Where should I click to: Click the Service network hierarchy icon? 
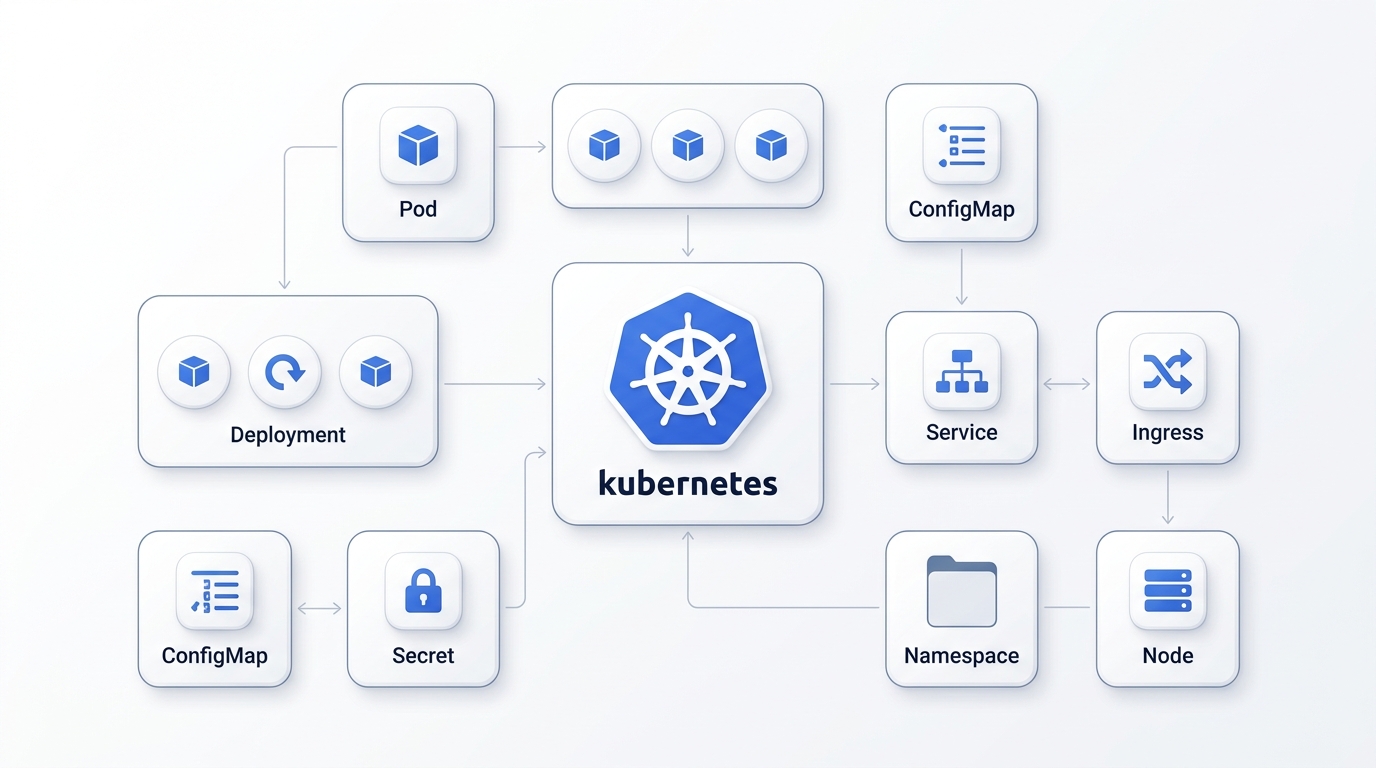[x=961, y=372]
